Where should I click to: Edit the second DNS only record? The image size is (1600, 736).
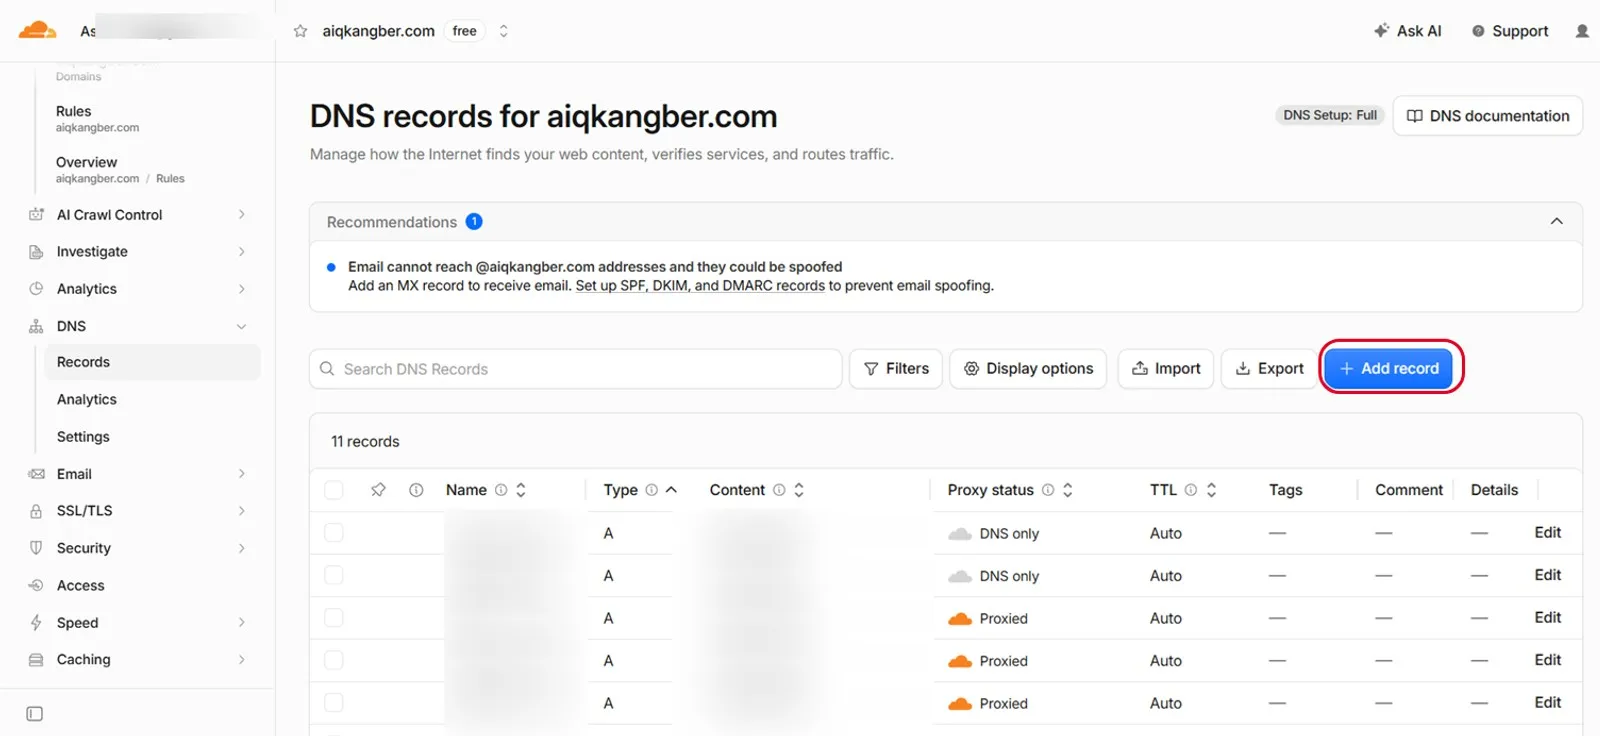pyautogui.click(x=1547, y=575)
